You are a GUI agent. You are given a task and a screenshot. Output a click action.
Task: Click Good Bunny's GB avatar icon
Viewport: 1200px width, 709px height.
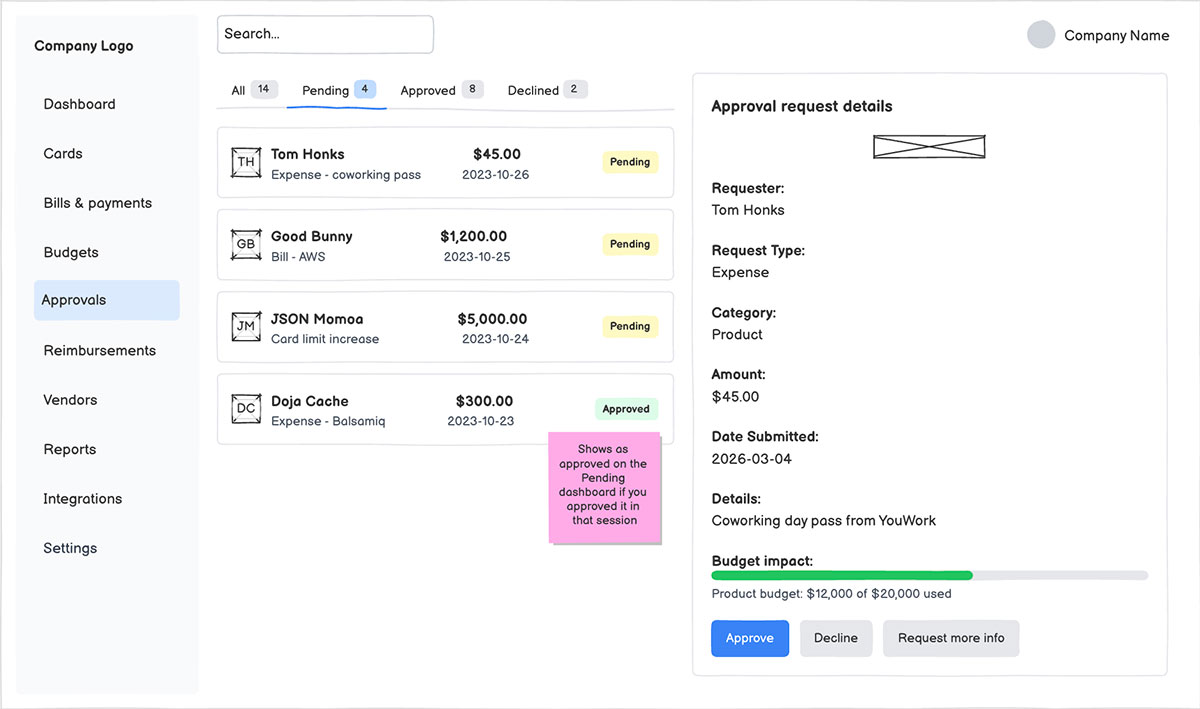[246, 244]
